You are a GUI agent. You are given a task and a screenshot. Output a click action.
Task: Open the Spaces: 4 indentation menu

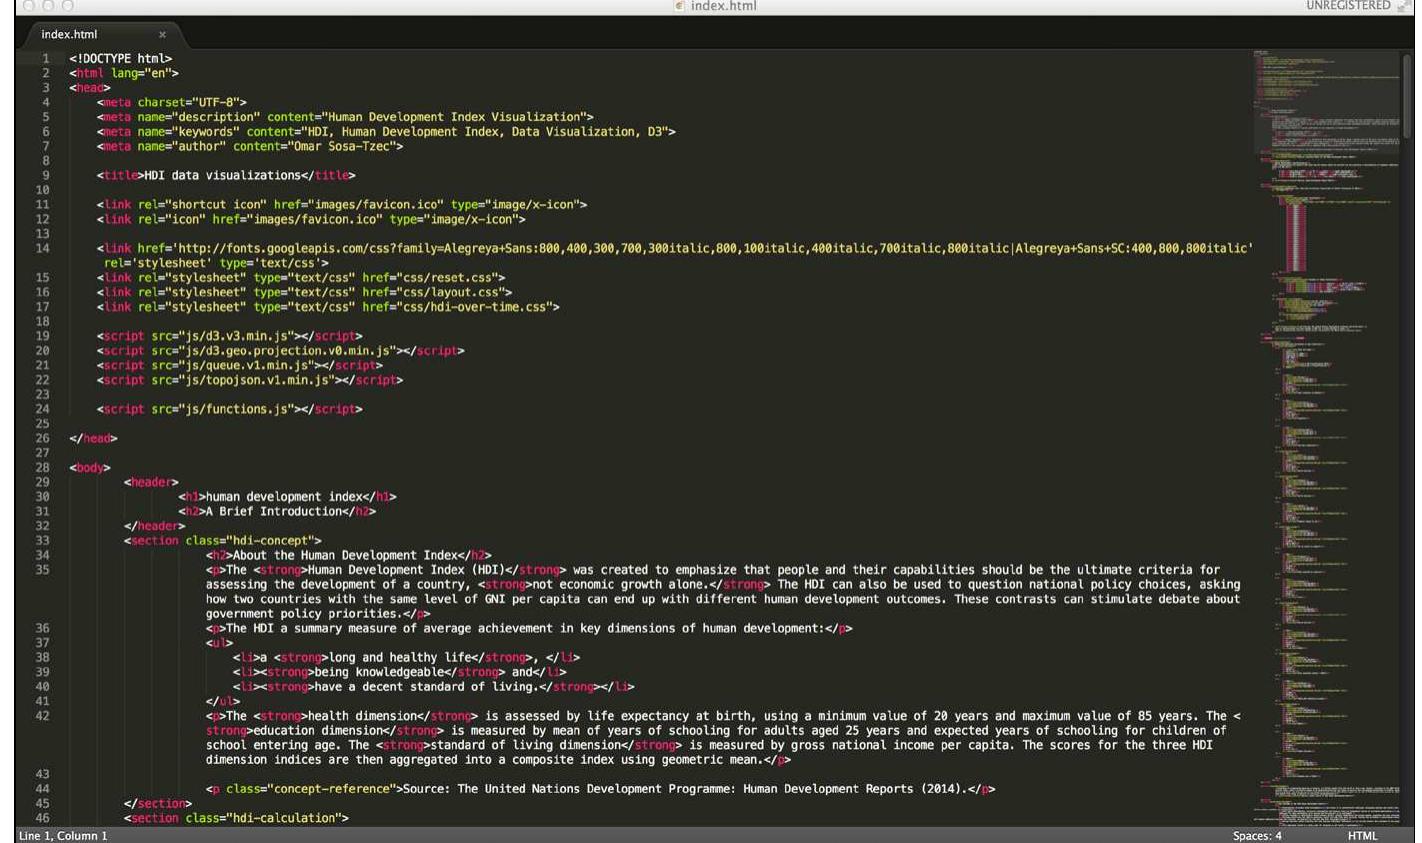[x=1258, y=834]
